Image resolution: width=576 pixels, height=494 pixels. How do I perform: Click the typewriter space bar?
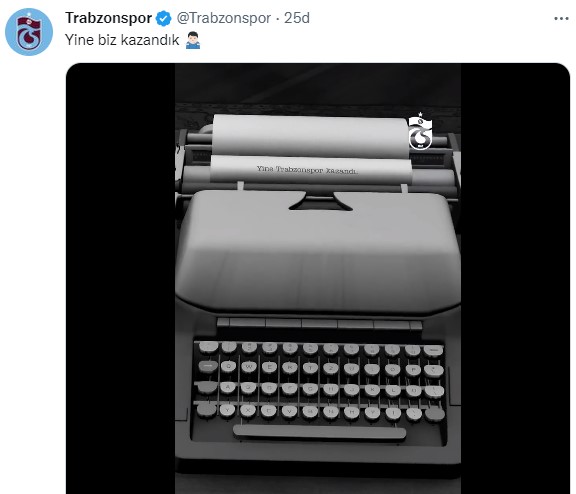pyautogui.click(x=319, y=432)
